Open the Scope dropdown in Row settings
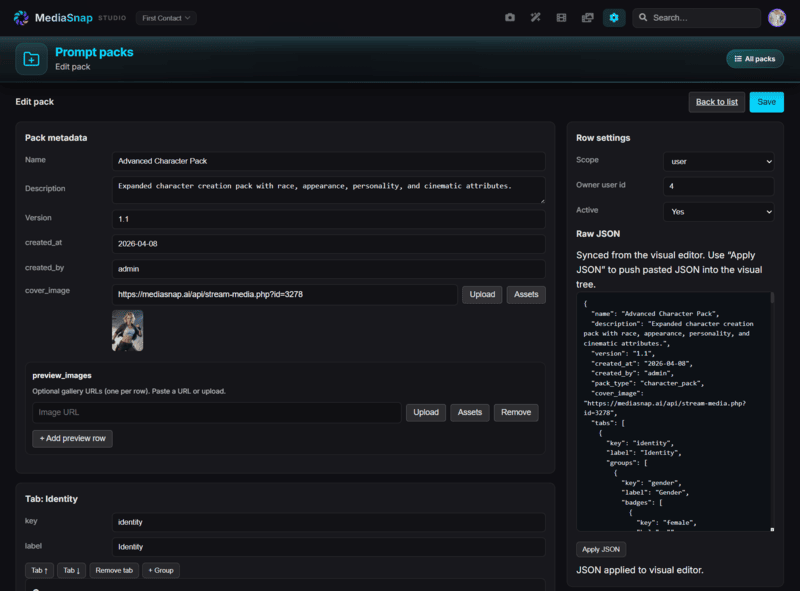The width and height of the screenshot is (800, 591). click(720, 160)
